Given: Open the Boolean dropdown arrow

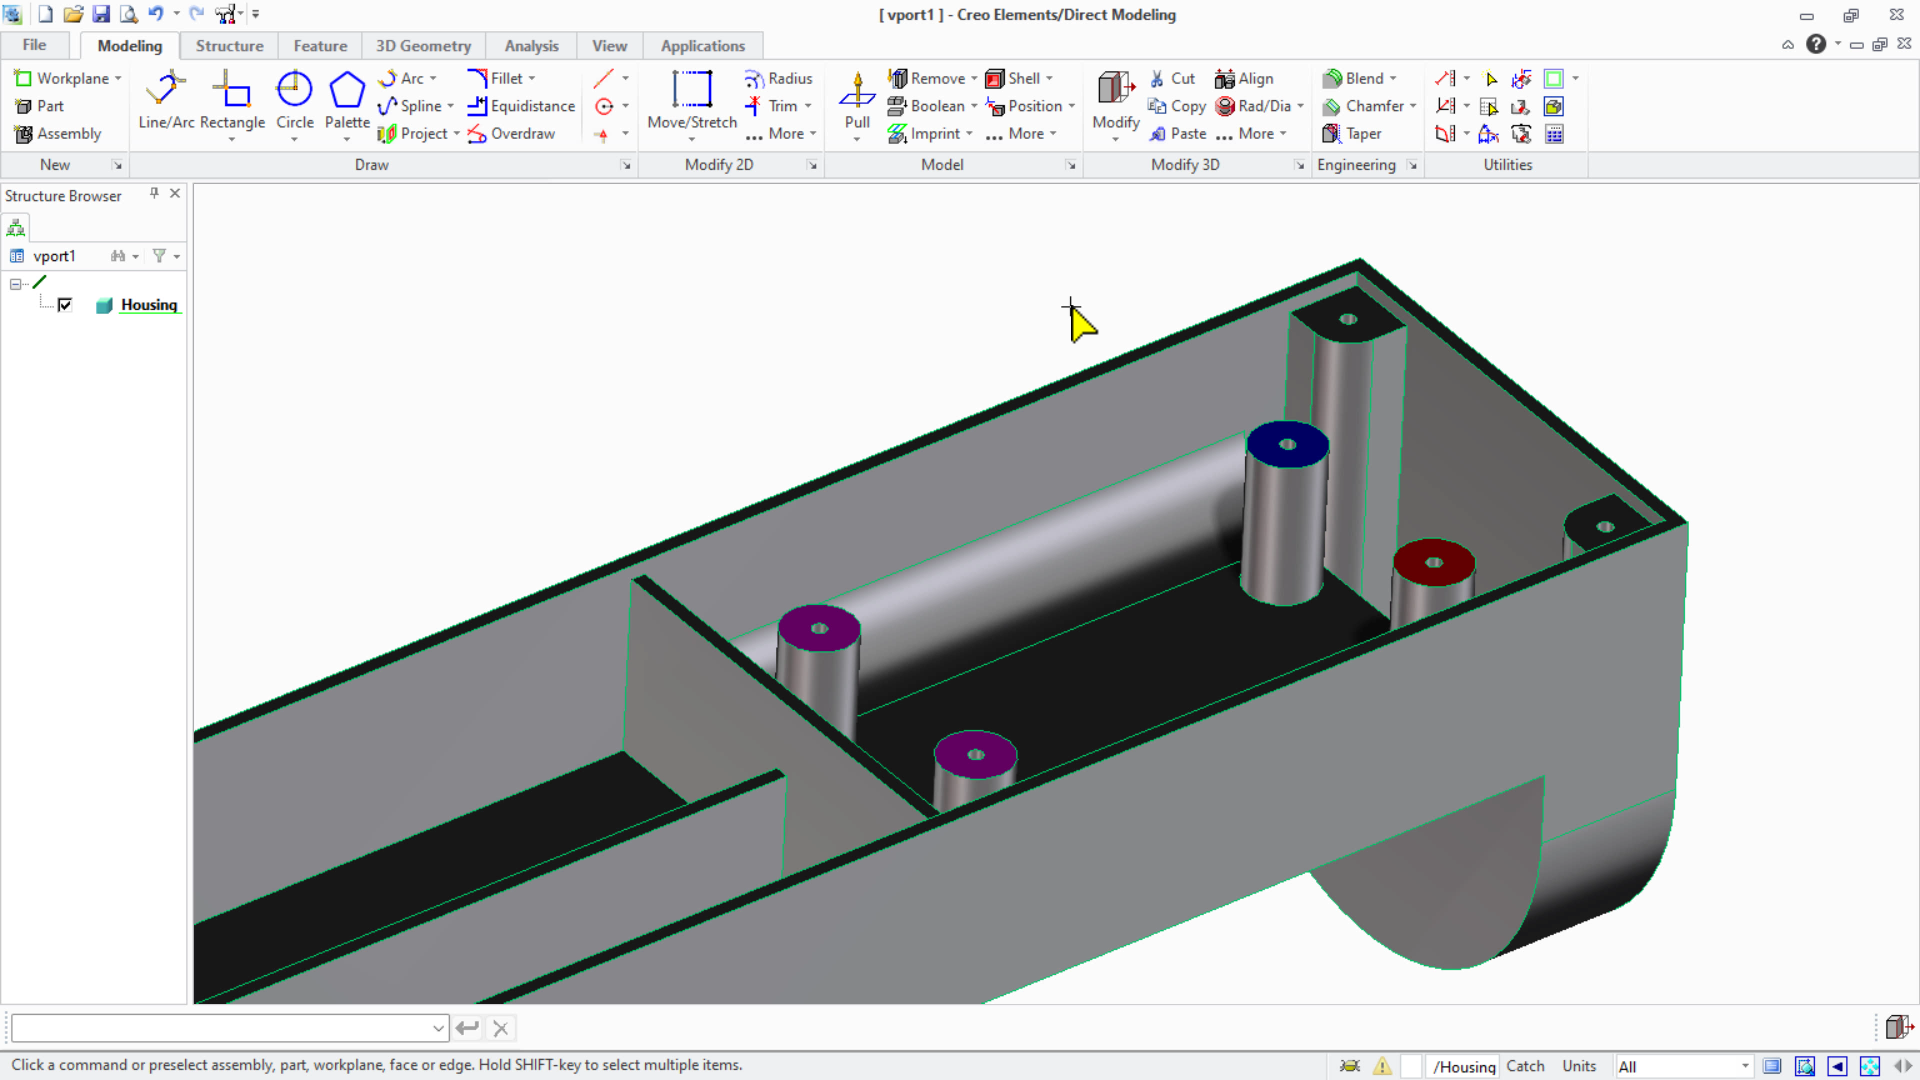Looking at the screenshot, I should coord(974,106).
